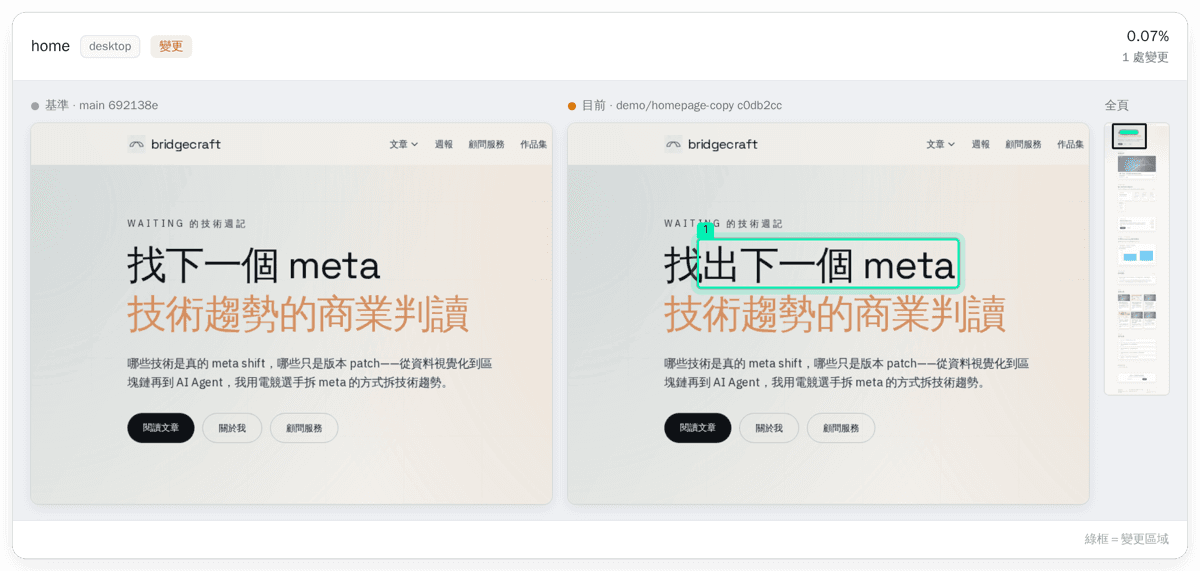Click the 目前 demo/homepage-copy c0db2cc label
This screenshot has width=1200, height=571.
tap(682, 105)
